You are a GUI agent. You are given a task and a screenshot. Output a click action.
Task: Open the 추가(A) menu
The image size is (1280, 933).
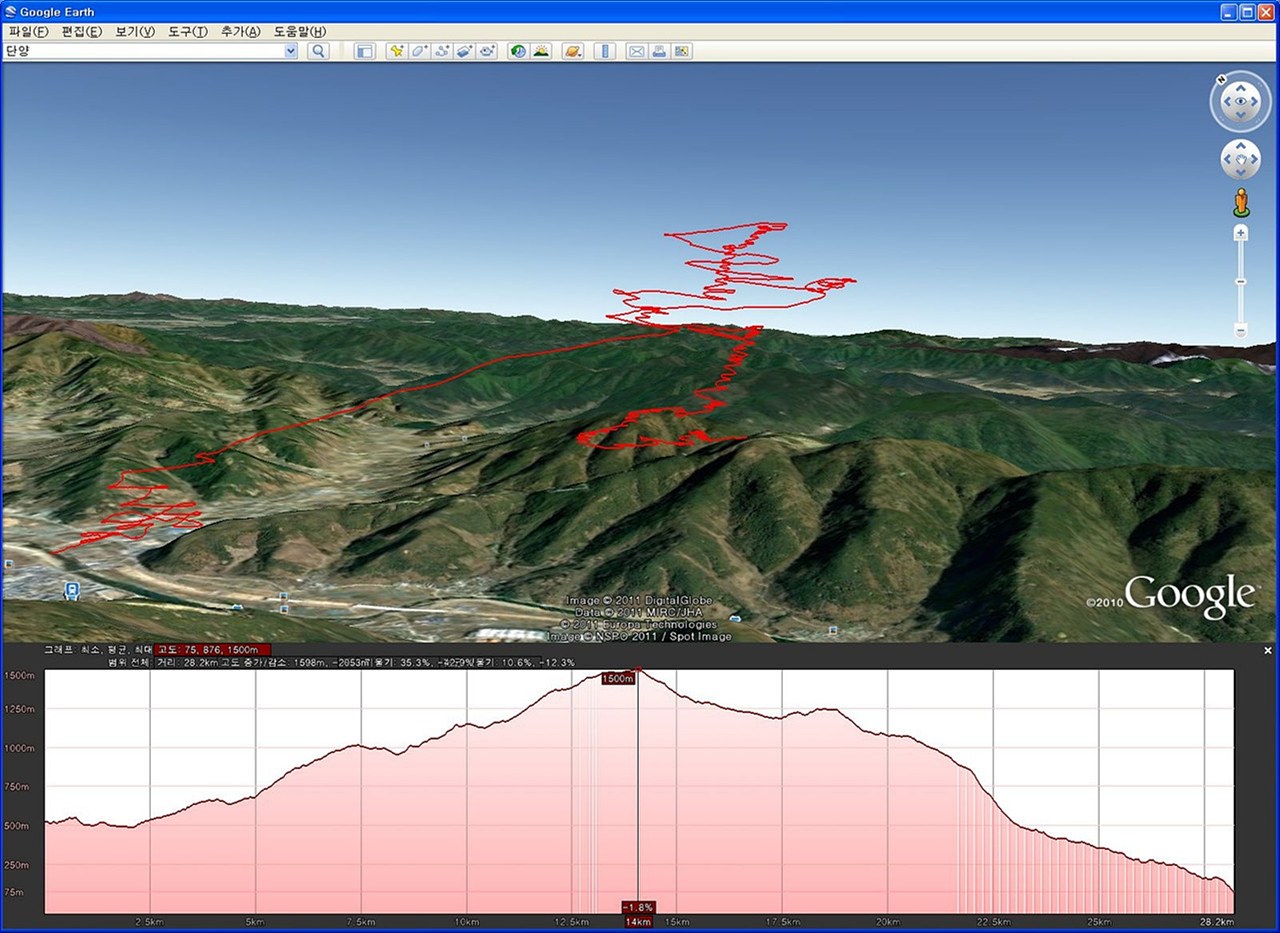point(241,31)
